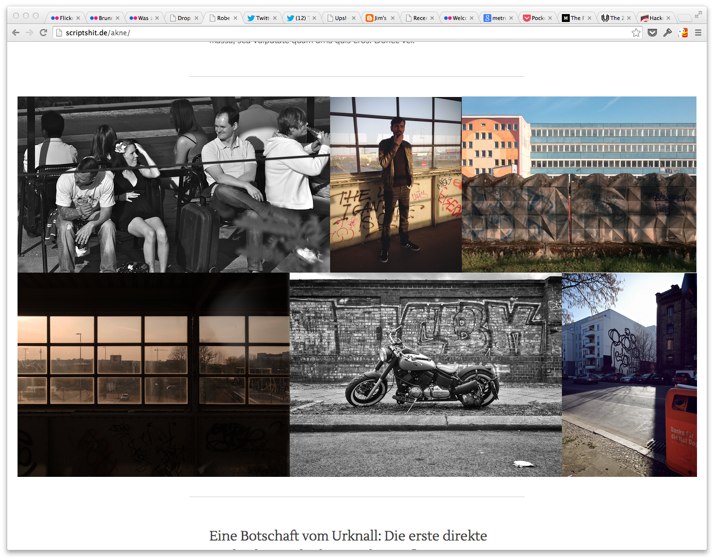714x560 pixels.
Task: Enter fullscreen with the window expand arrows
Action: (698, 15)
